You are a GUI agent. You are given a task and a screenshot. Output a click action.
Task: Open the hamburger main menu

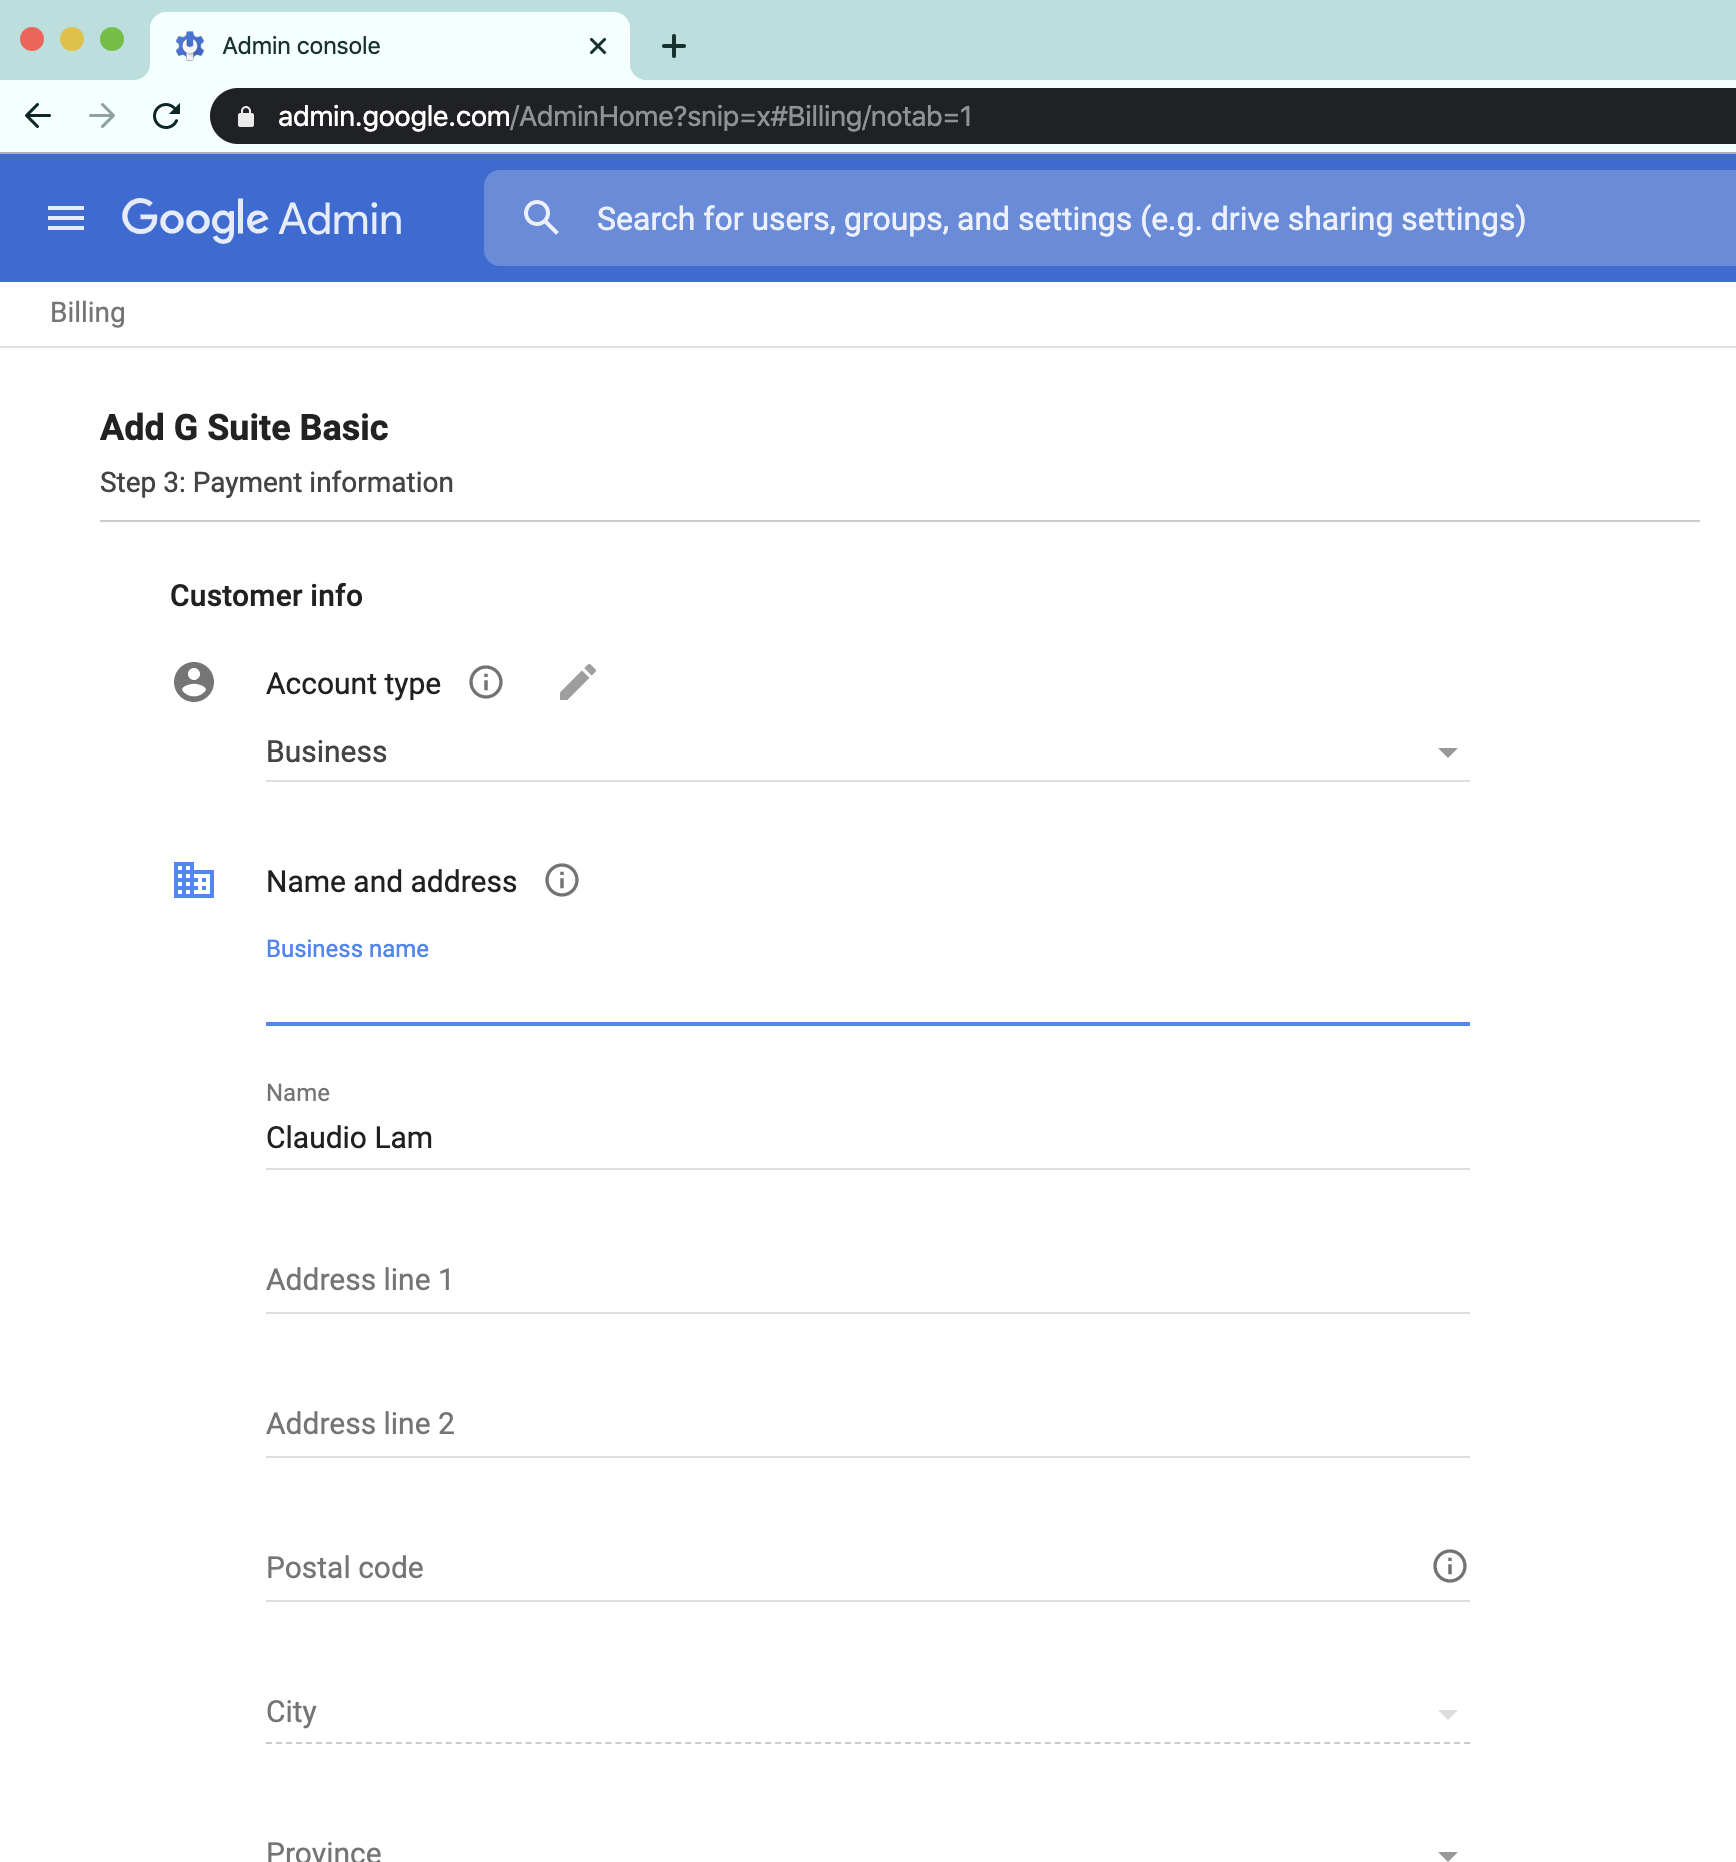(66, 218)
